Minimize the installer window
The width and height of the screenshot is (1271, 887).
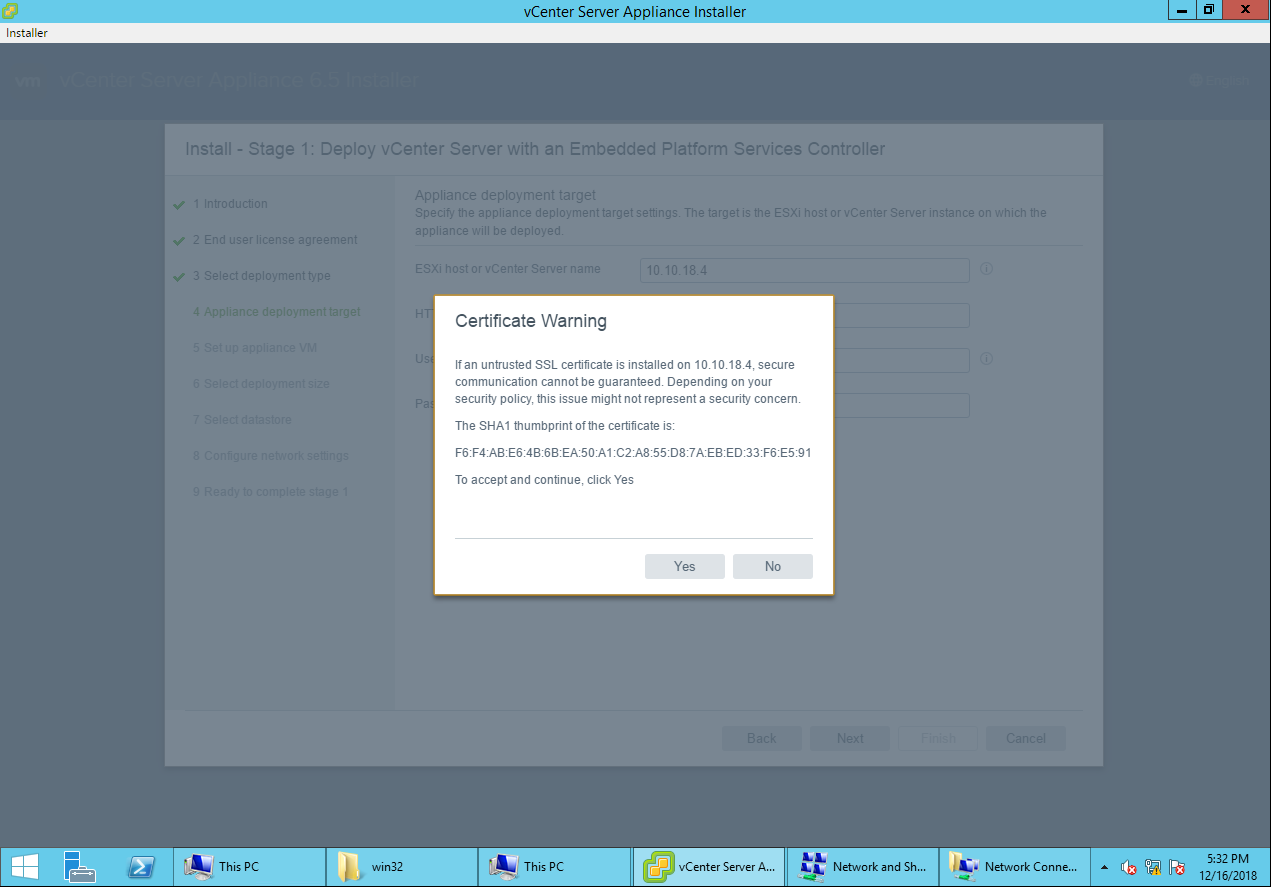(x=1181, y=9)
